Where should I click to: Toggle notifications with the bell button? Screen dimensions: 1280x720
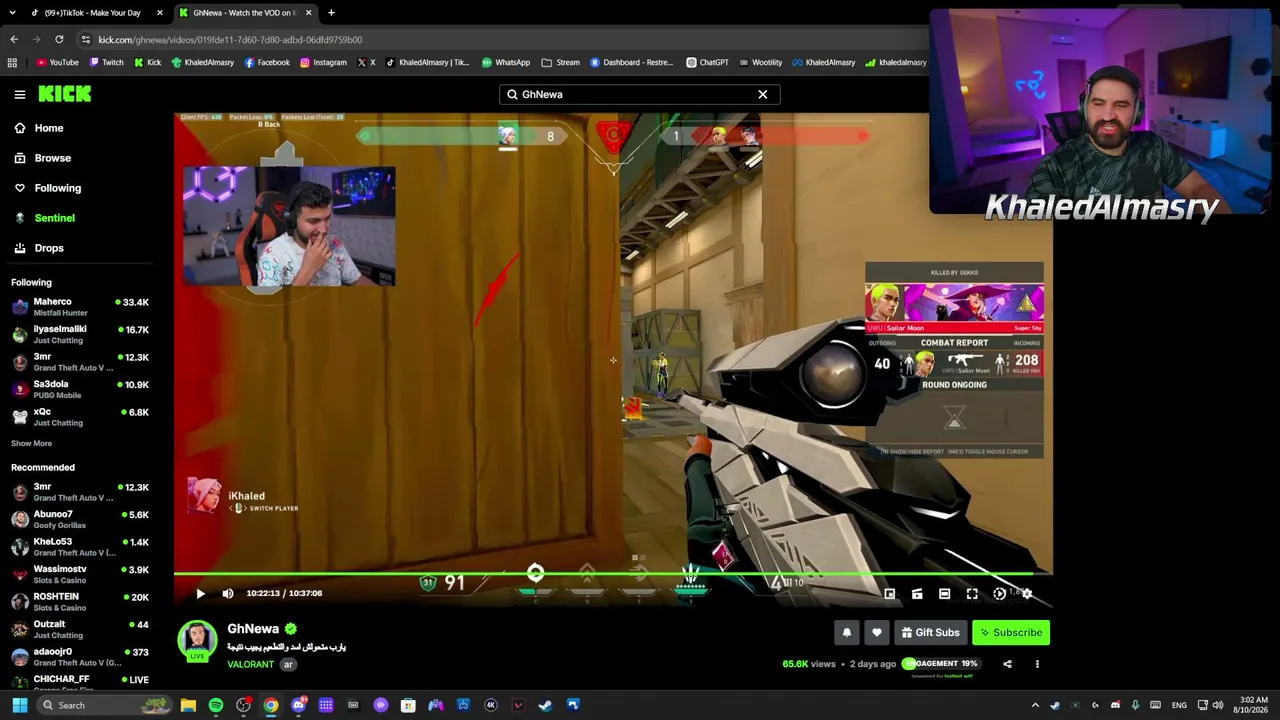pos(847,632)
